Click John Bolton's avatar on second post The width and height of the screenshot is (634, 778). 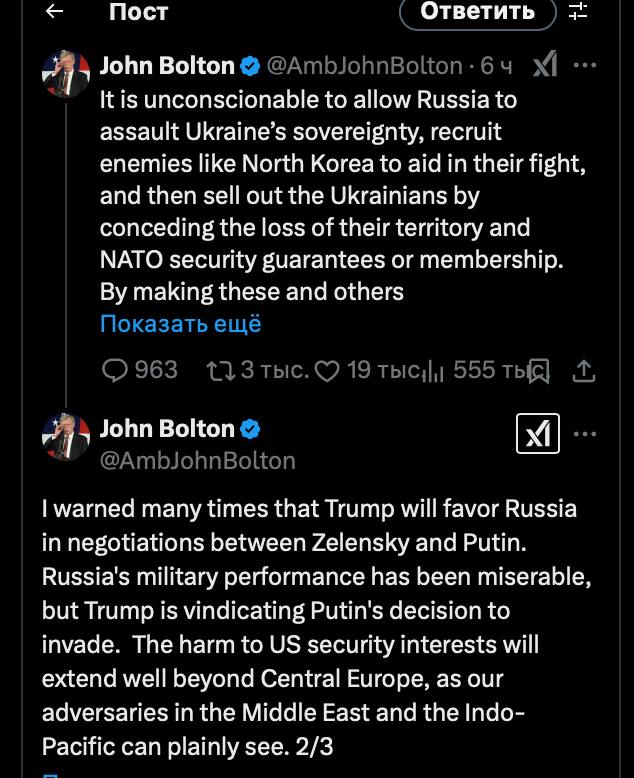[x=66, y=437]
